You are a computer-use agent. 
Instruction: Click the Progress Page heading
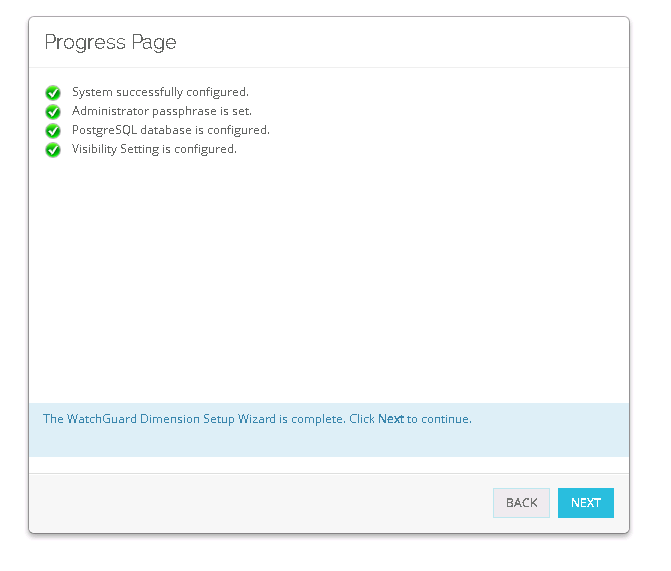tap(110, 42)
